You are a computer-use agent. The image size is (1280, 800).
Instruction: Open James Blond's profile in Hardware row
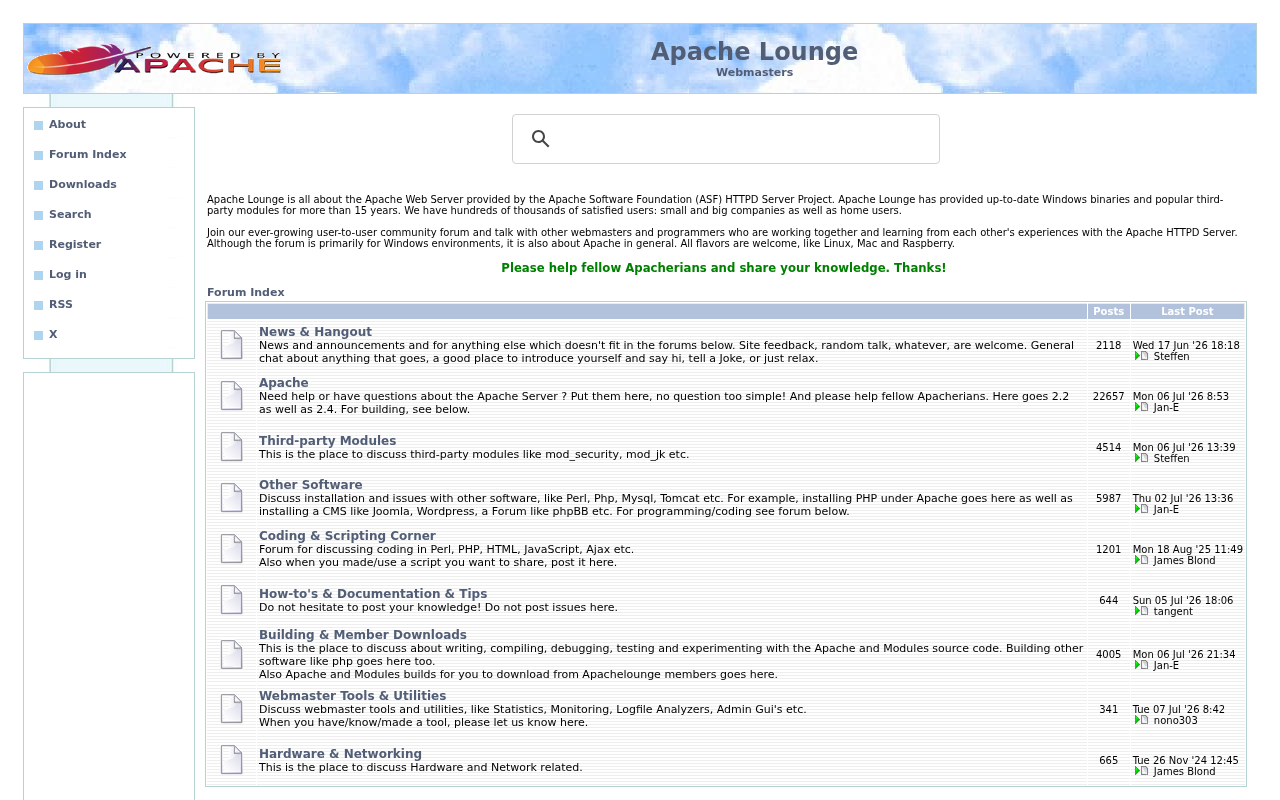point(1184,772)
